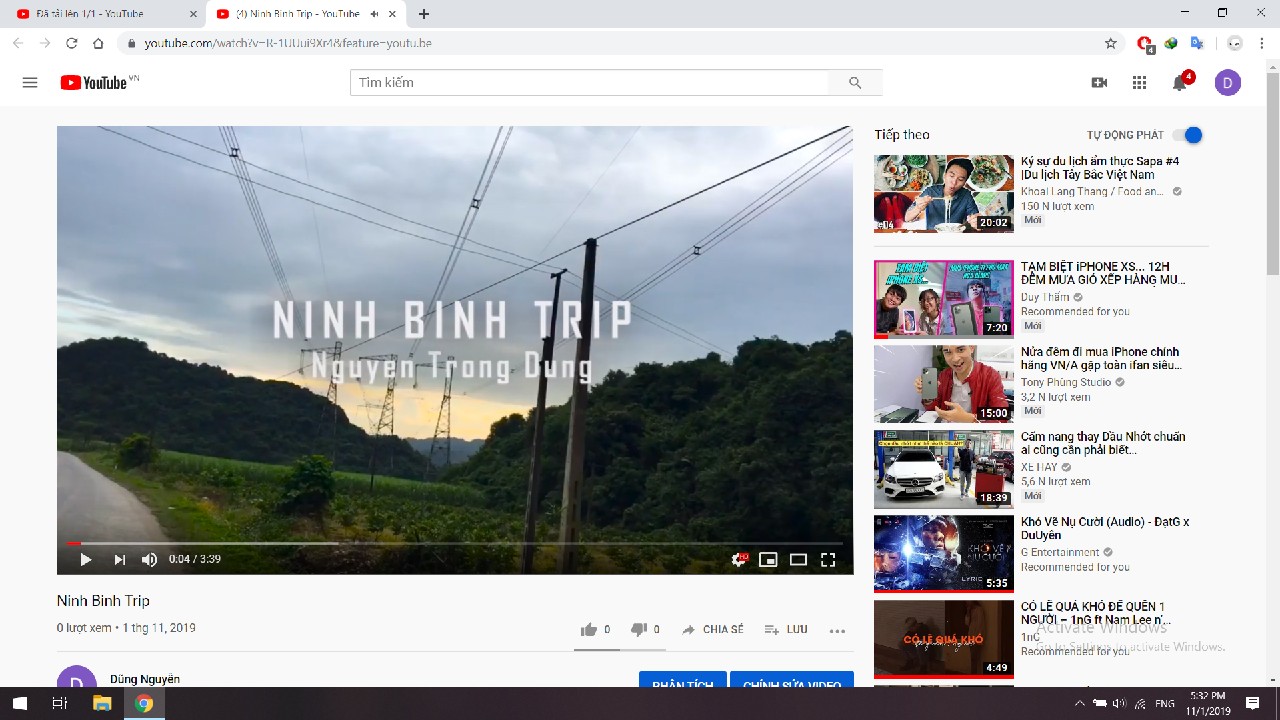Viewport: 1280px width, 720px height.
Task: Open Ký sự du lịch ẩm thực Sapa thumbnail
Action: pyautogui.click(x=944, y=194)
